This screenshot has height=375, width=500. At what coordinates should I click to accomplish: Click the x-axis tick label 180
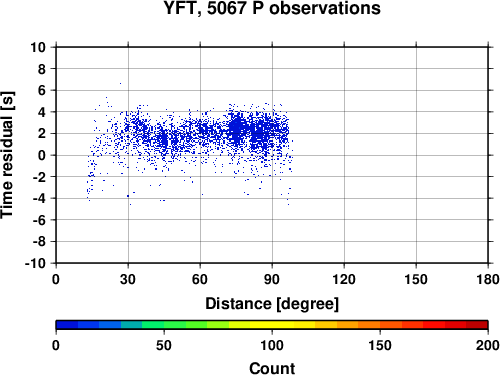point(488,279)
